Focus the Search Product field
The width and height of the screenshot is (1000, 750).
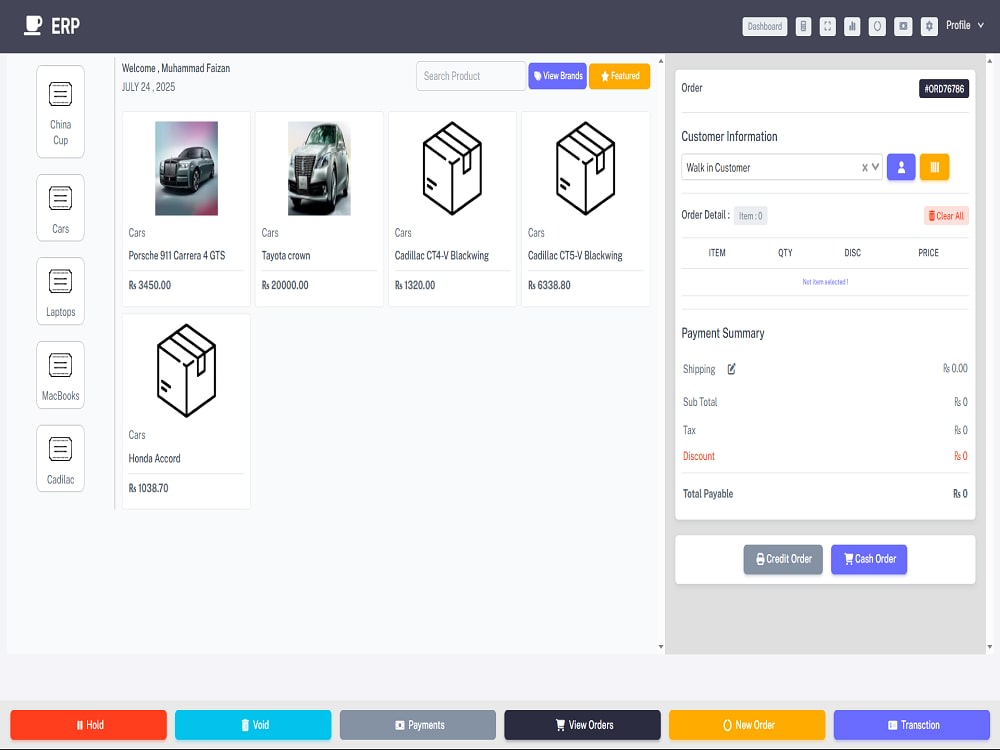[471, 76]
